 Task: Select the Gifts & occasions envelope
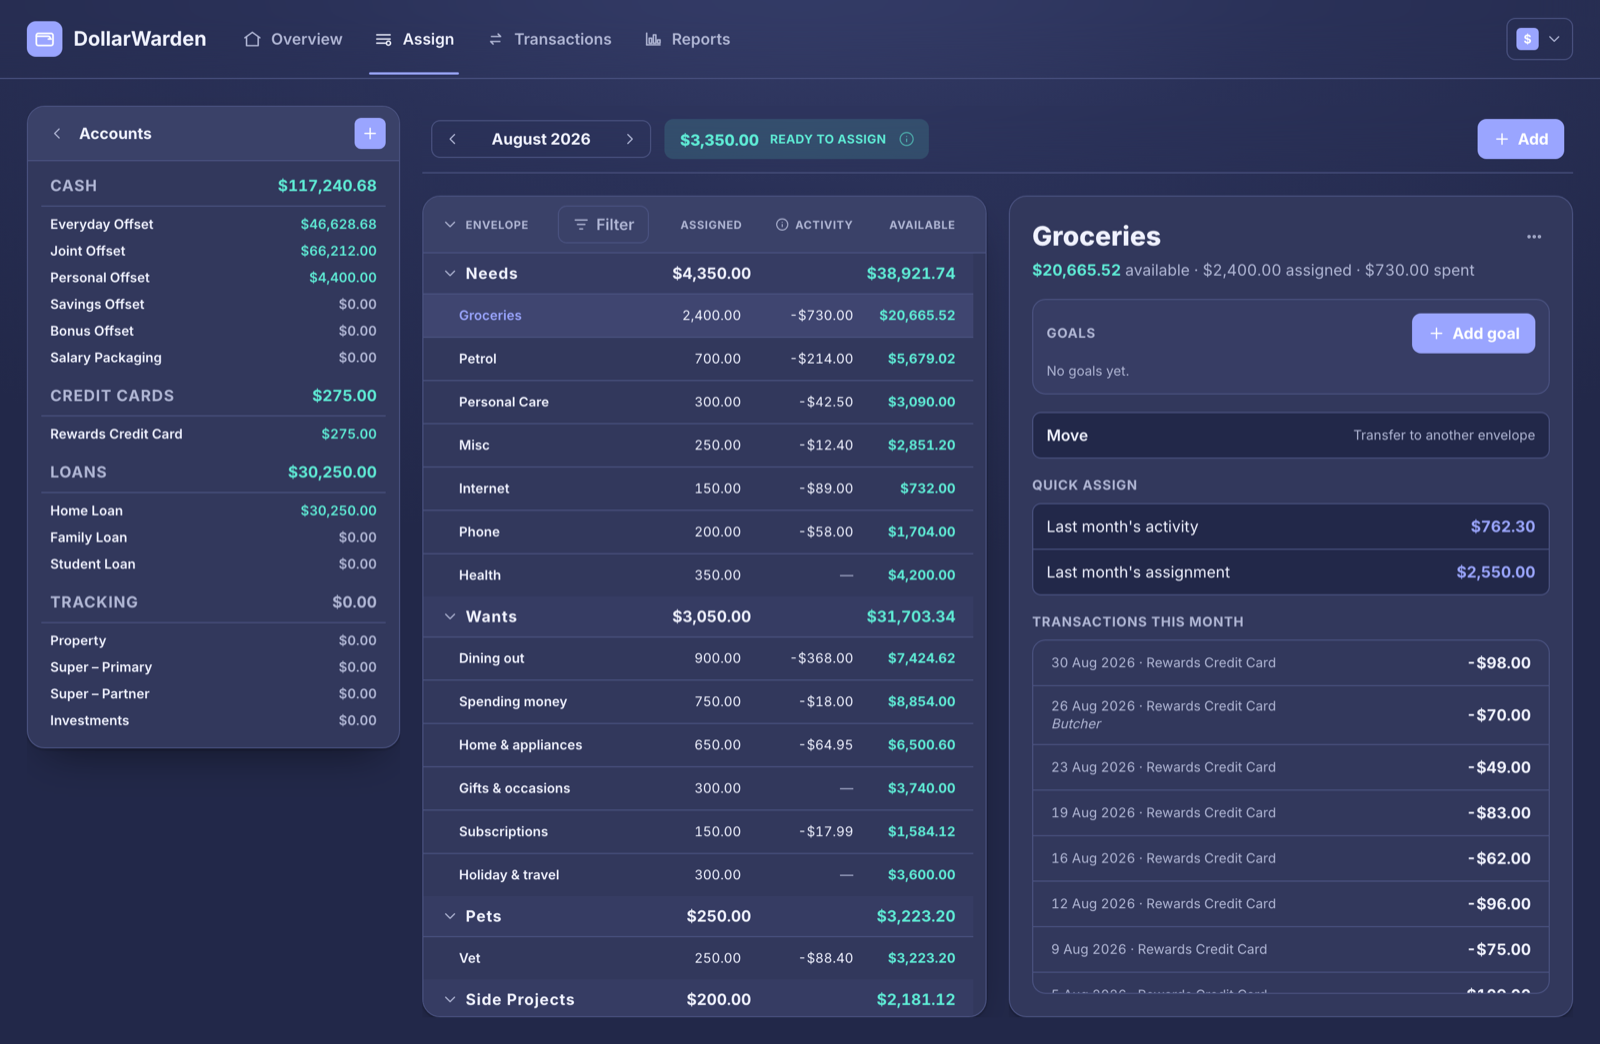coord(698,788)
